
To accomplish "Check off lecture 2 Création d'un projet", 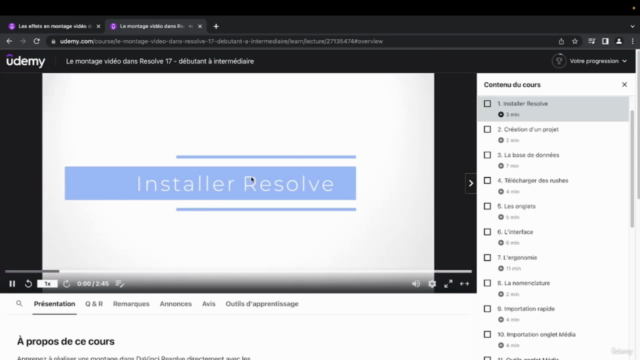I will (x=487, y=129).
